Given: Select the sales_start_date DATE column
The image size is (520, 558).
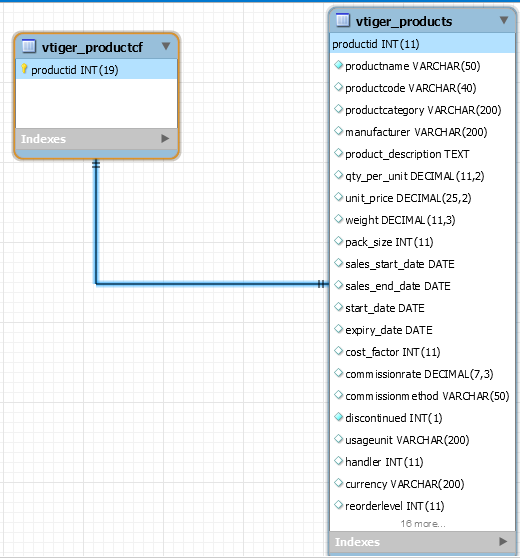Looking at the screenshot, I should click(422, 264).
